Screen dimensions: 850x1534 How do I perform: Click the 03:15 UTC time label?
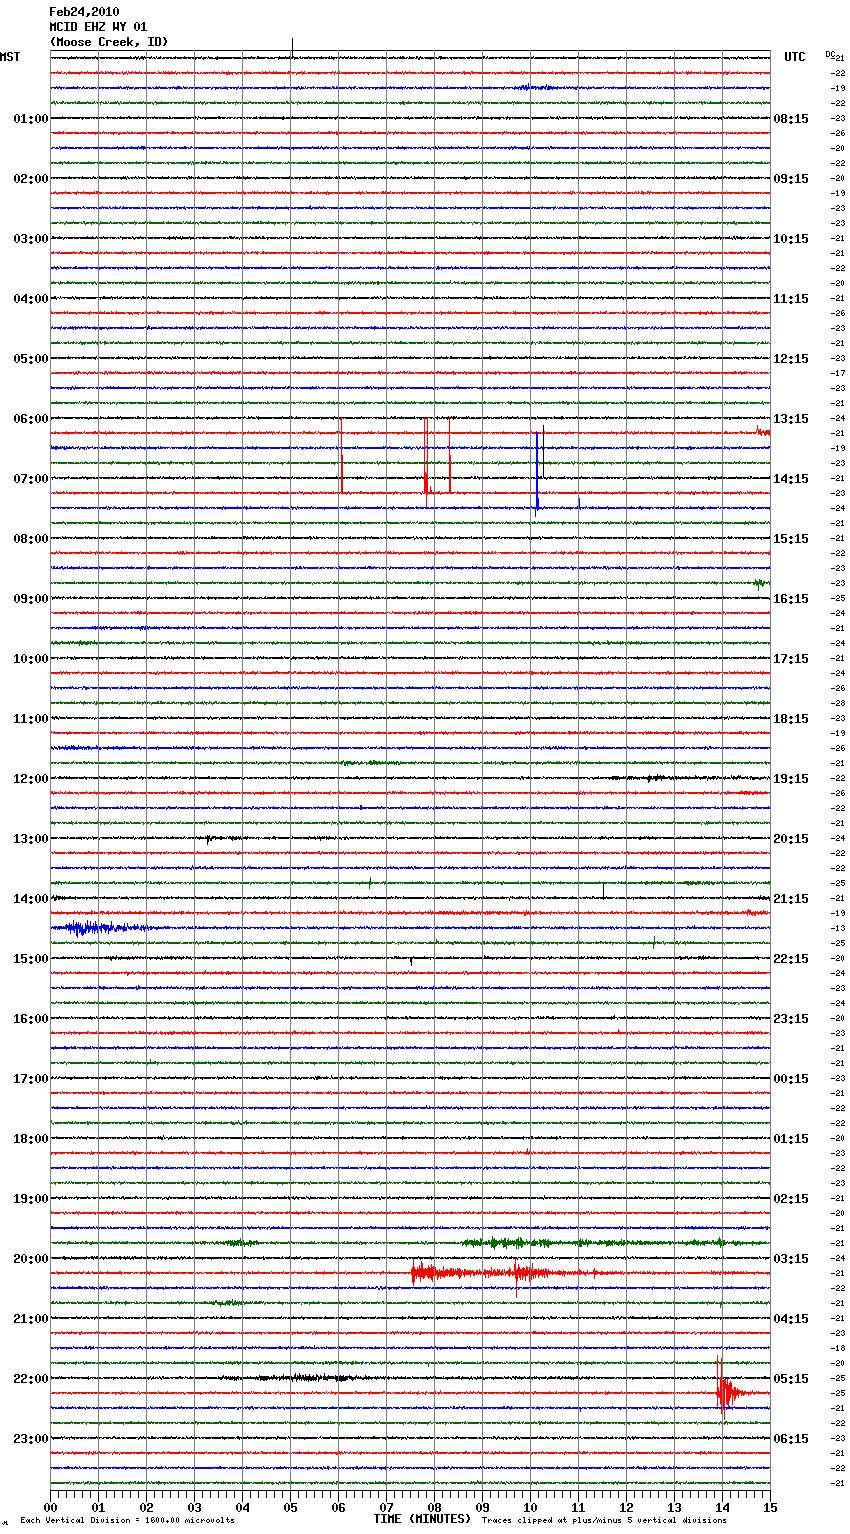tap(791, 1259)
